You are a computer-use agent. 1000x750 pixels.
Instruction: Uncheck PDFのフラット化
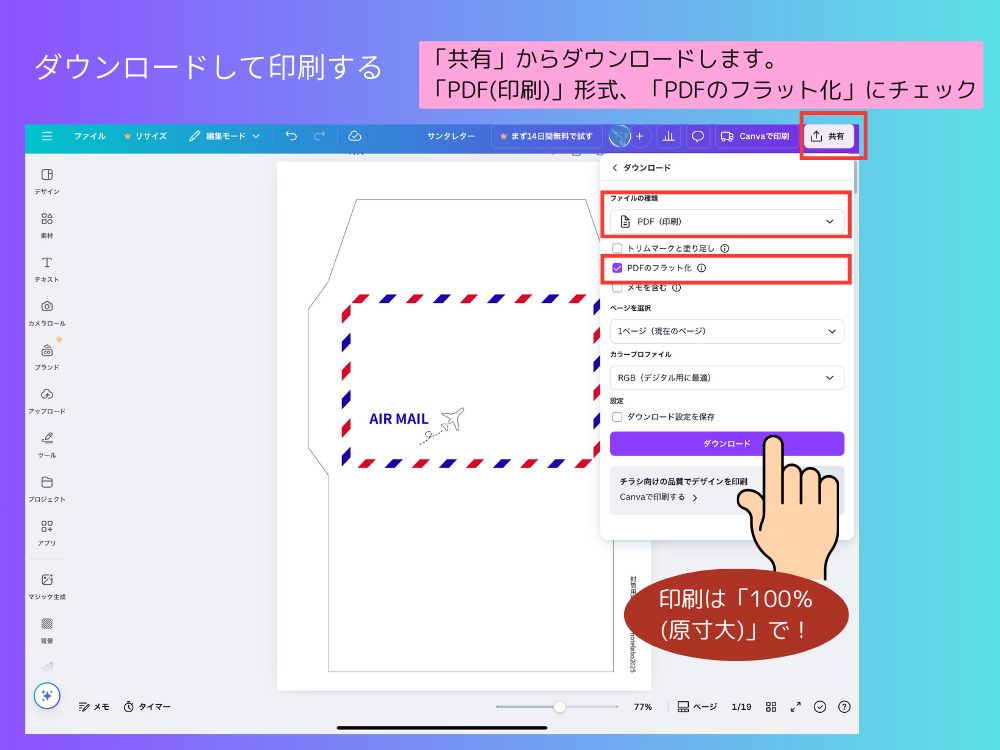pyautogui.click(x=617, y=268)
